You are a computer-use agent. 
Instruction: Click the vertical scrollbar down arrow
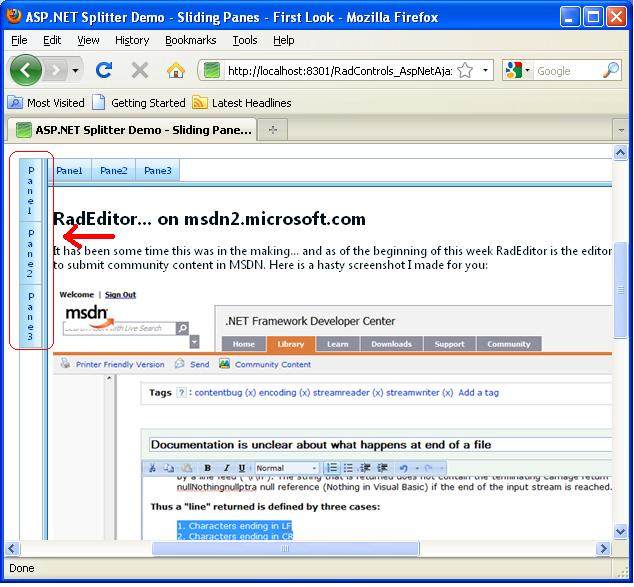[620, 531]
